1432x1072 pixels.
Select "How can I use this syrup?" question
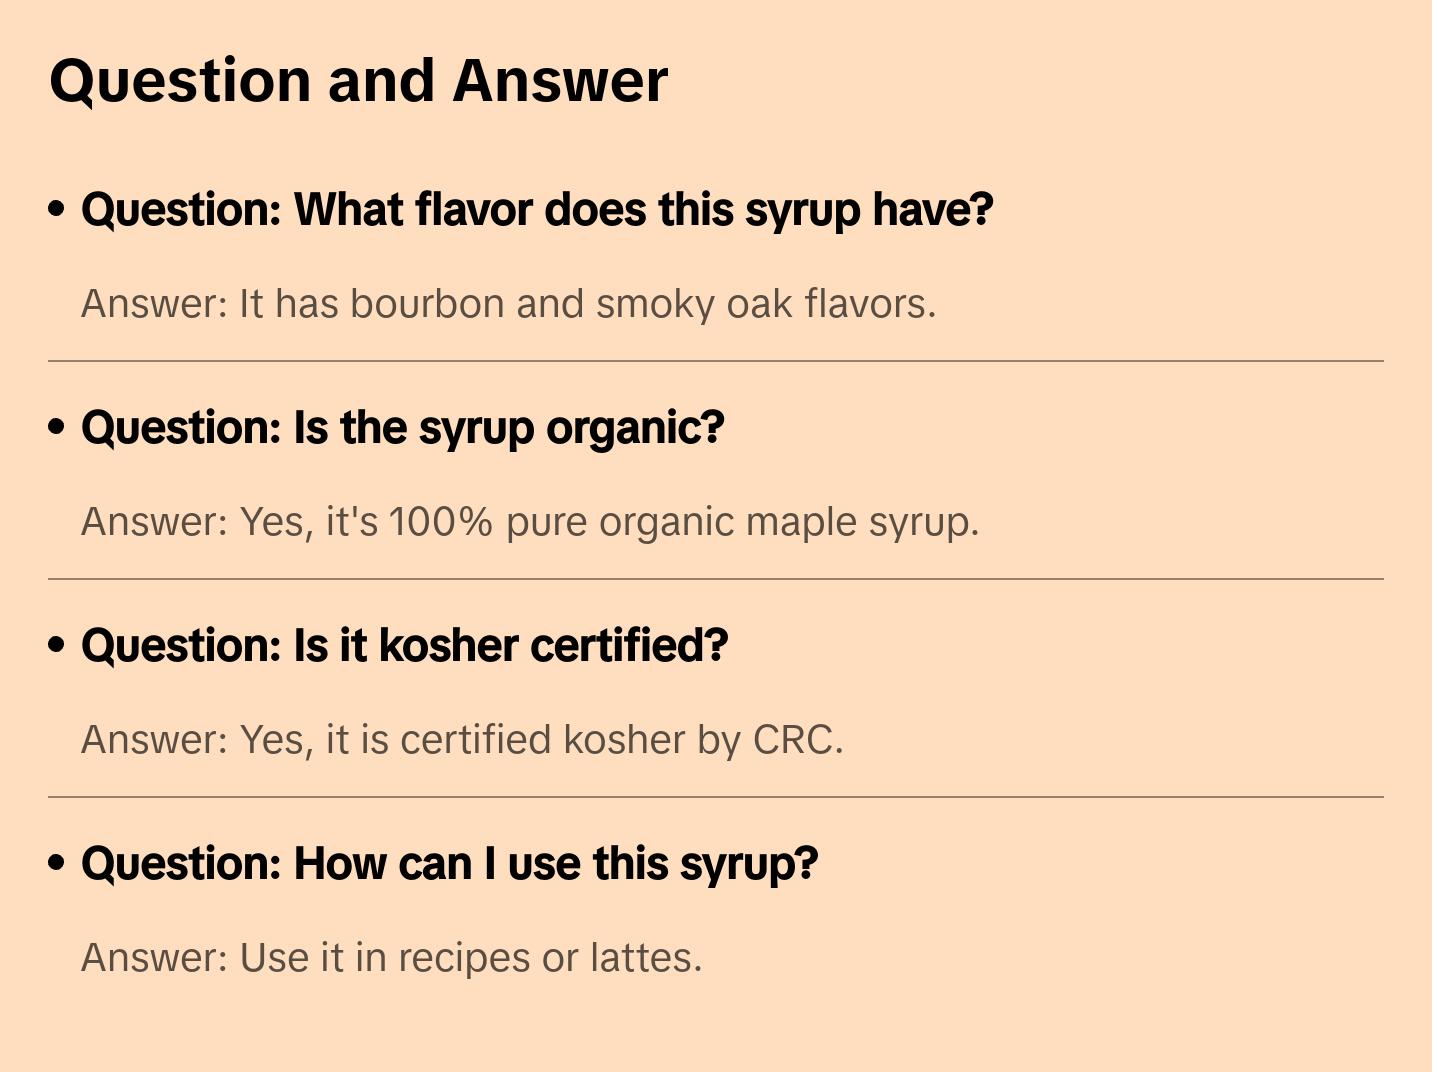click(449, 864)
